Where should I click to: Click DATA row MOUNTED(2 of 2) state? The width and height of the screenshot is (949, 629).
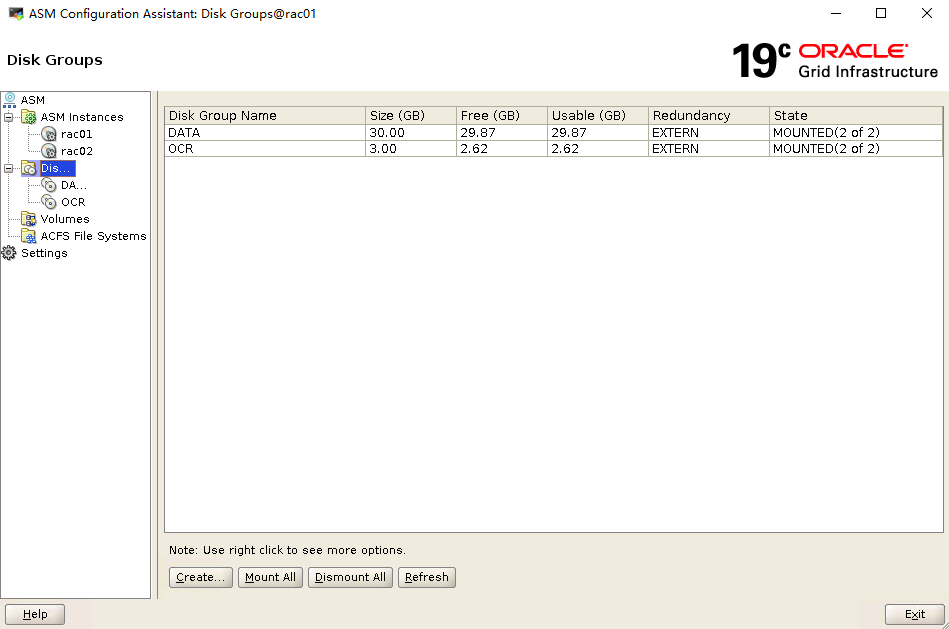tap(856, 133)
